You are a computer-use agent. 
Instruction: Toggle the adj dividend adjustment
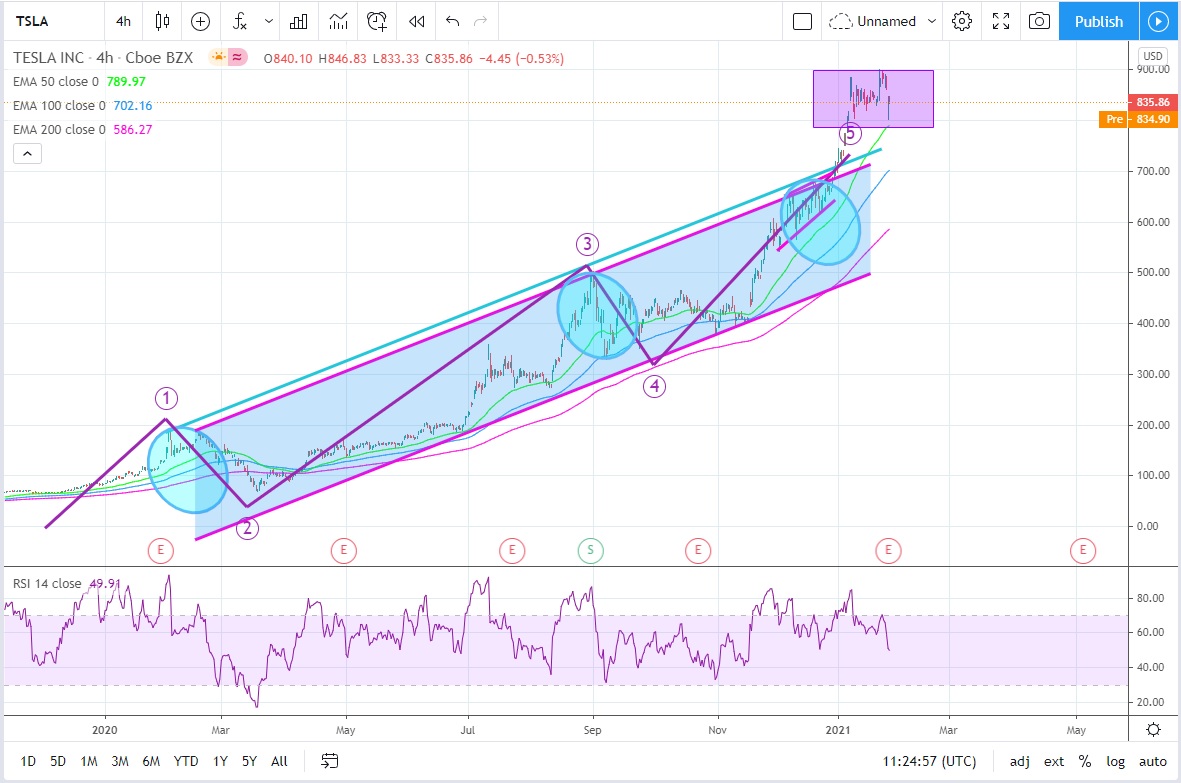point(1020,761)
